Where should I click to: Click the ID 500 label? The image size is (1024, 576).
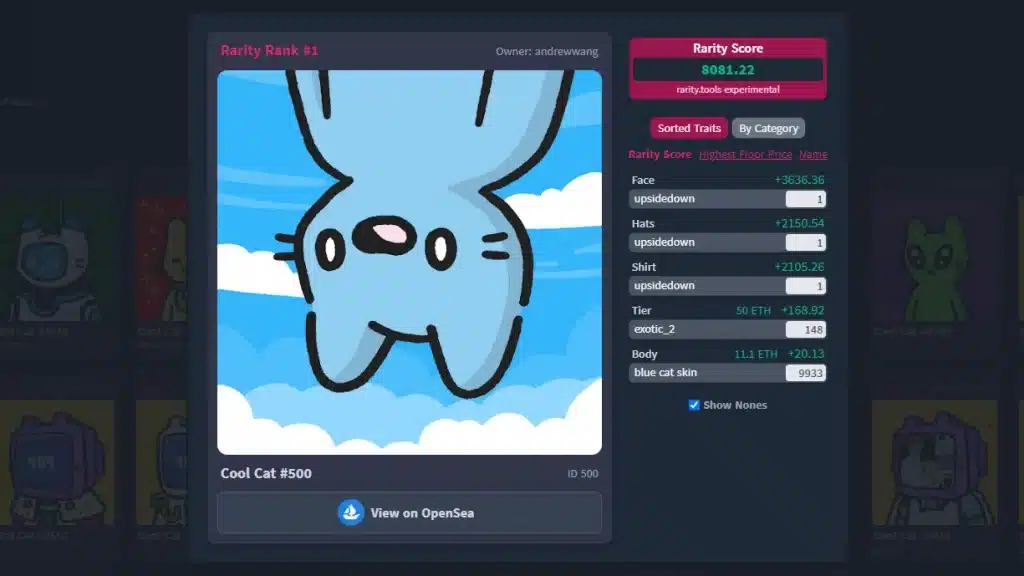583,473
